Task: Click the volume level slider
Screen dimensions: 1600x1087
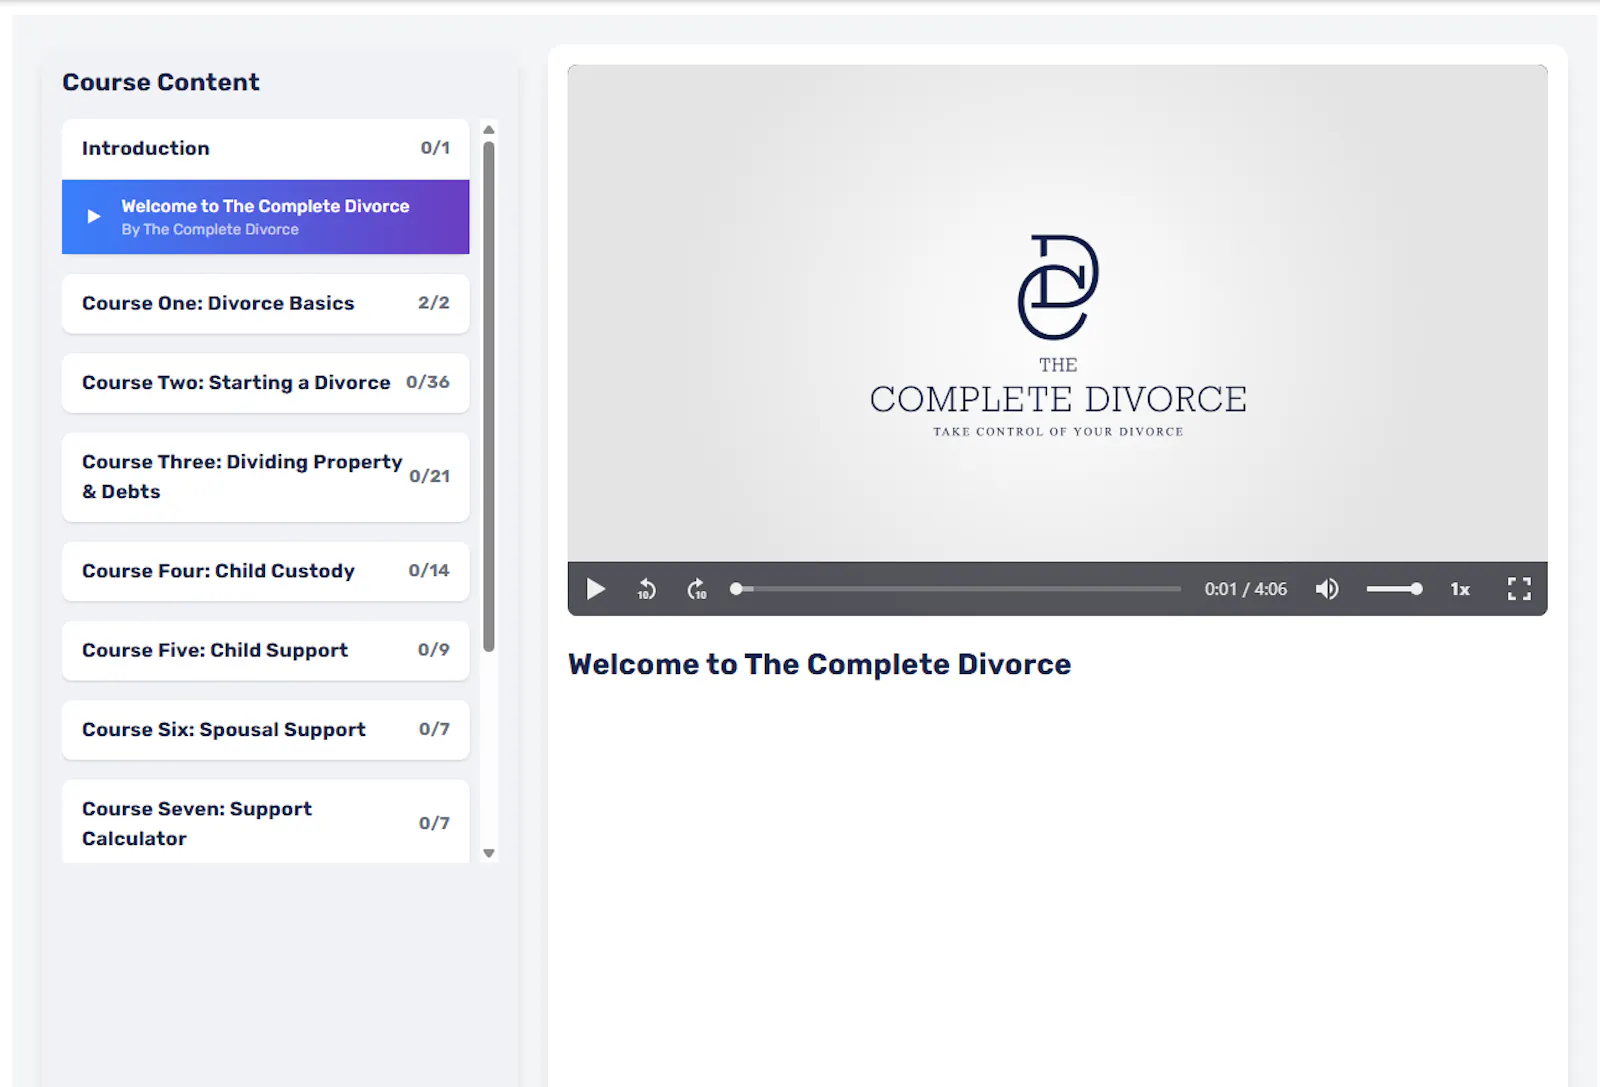Action: point(1394,589)
